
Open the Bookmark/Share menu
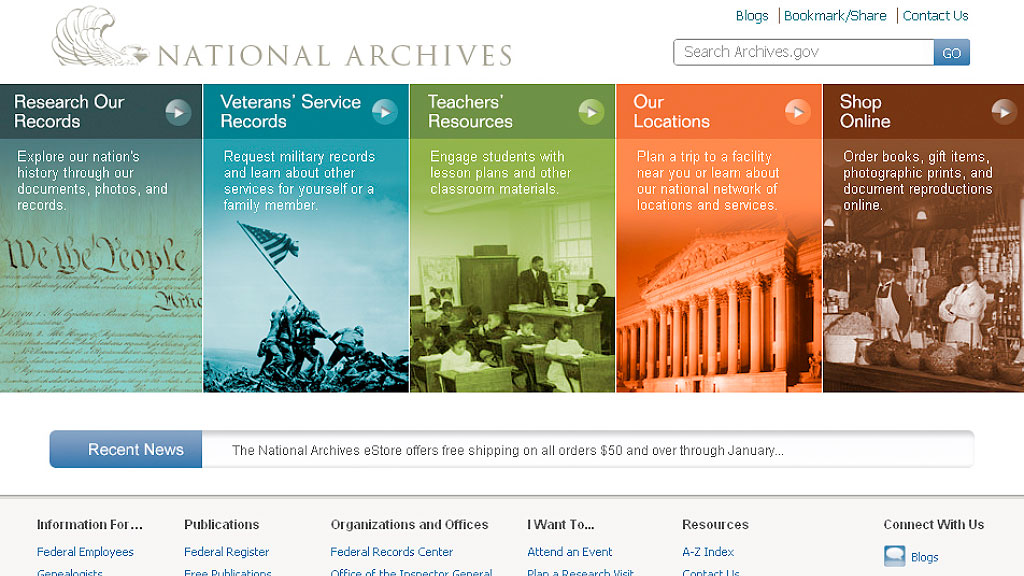coord(835,15)
